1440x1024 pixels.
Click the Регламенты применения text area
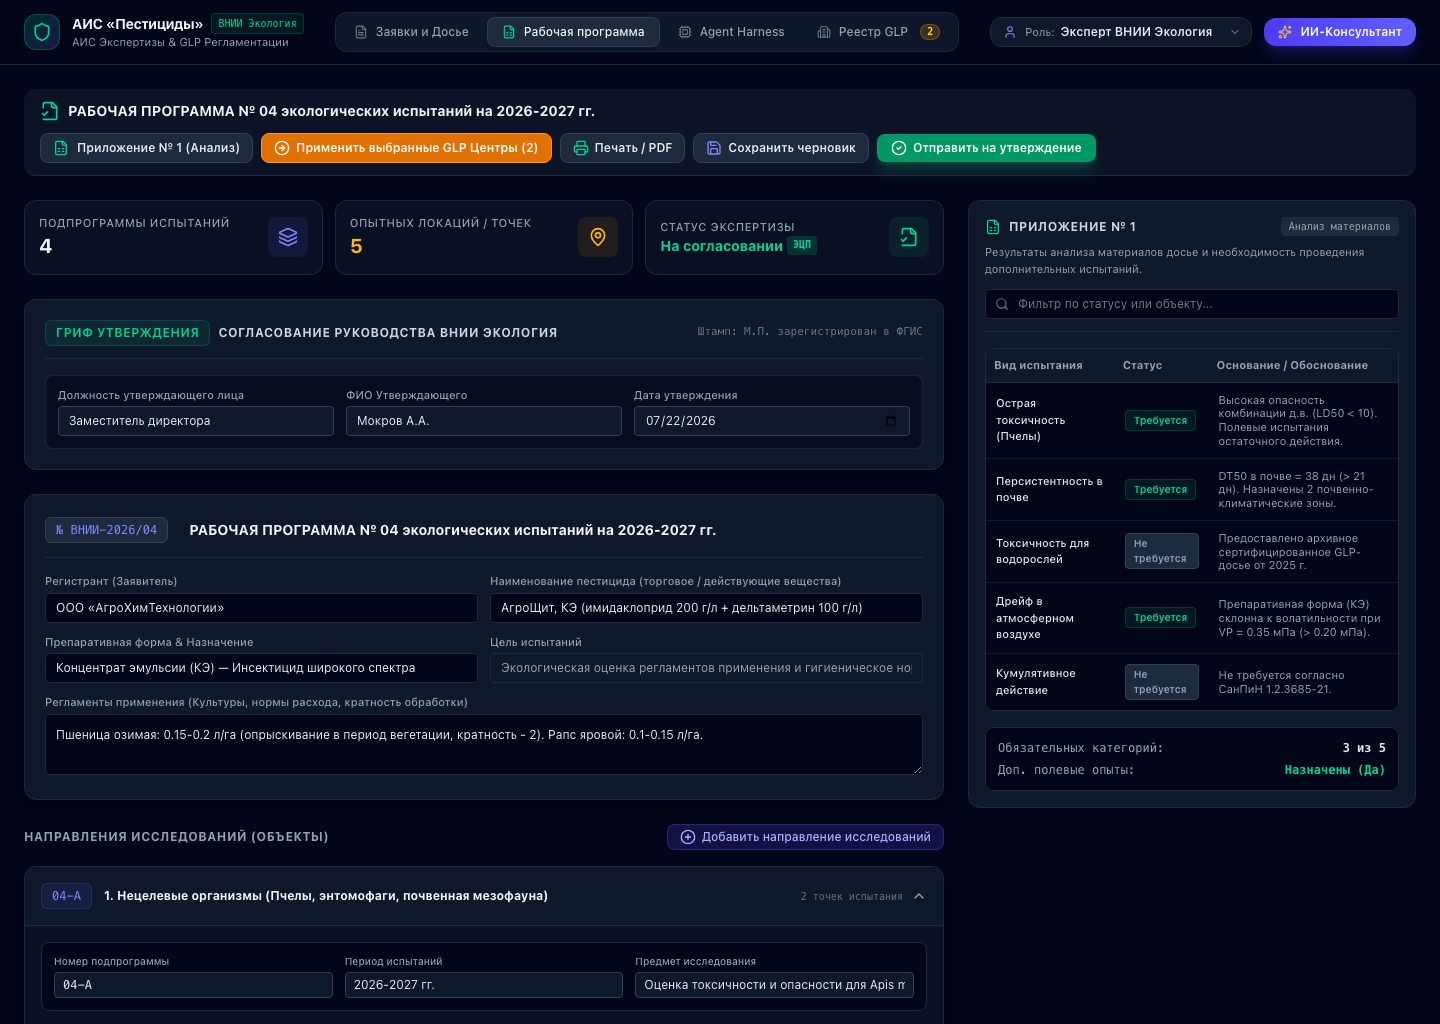click(x=484, y=744)
